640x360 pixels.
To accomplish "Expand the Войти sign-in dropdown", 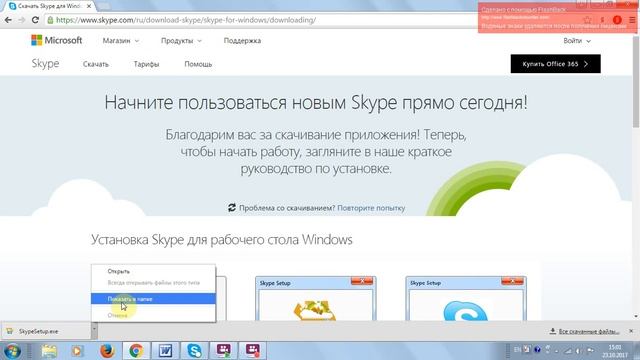I will [577, 41].
